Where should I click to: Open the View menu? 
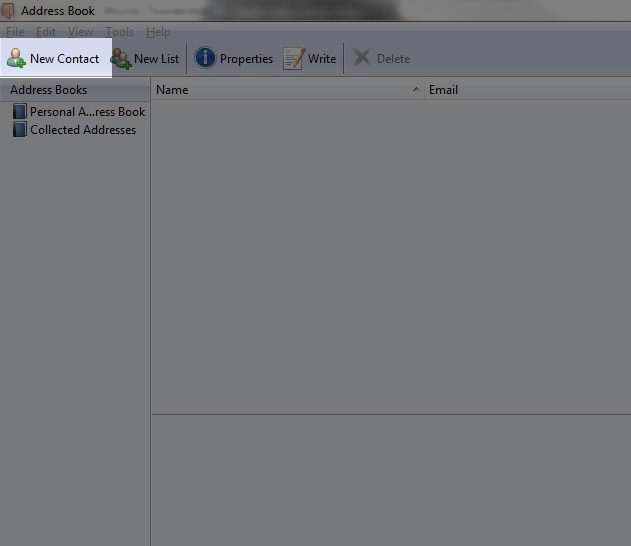coord(80,32)
